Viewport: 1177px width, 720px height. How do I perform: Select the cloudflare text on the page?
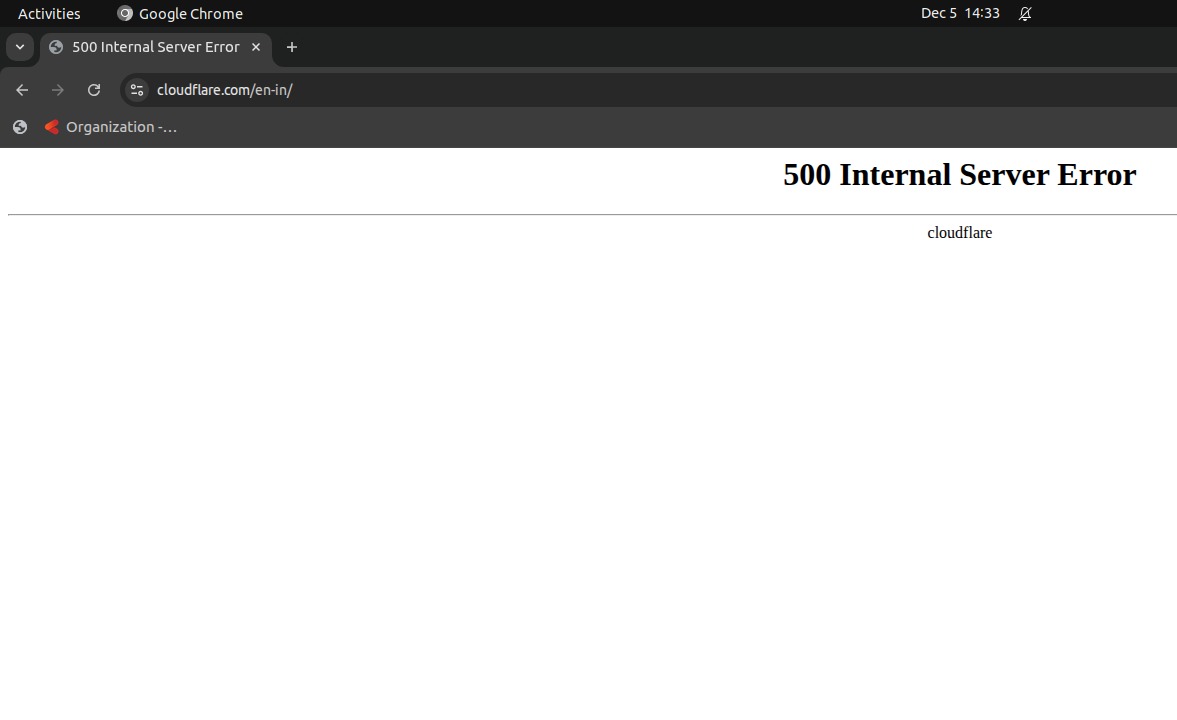point(959,232)
